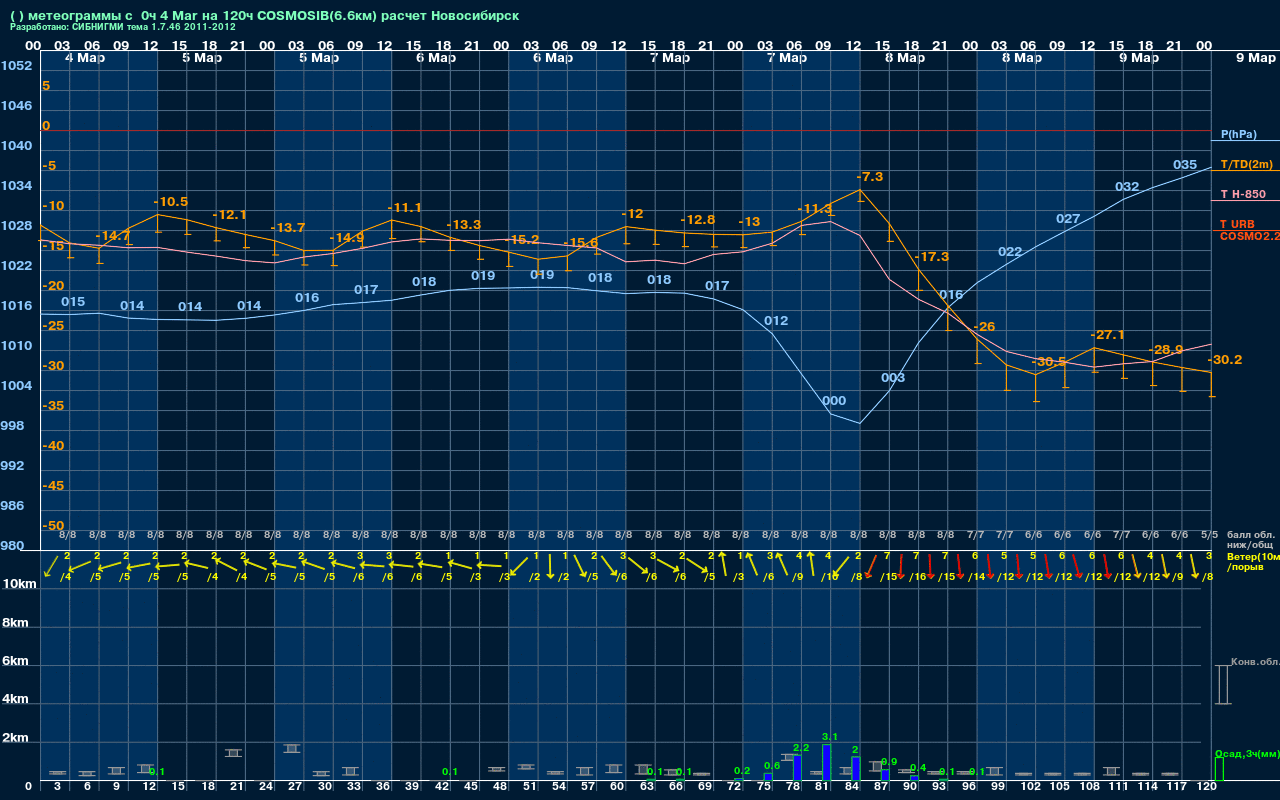Click the first yellow wind arrow at left edge

point(50,567)
